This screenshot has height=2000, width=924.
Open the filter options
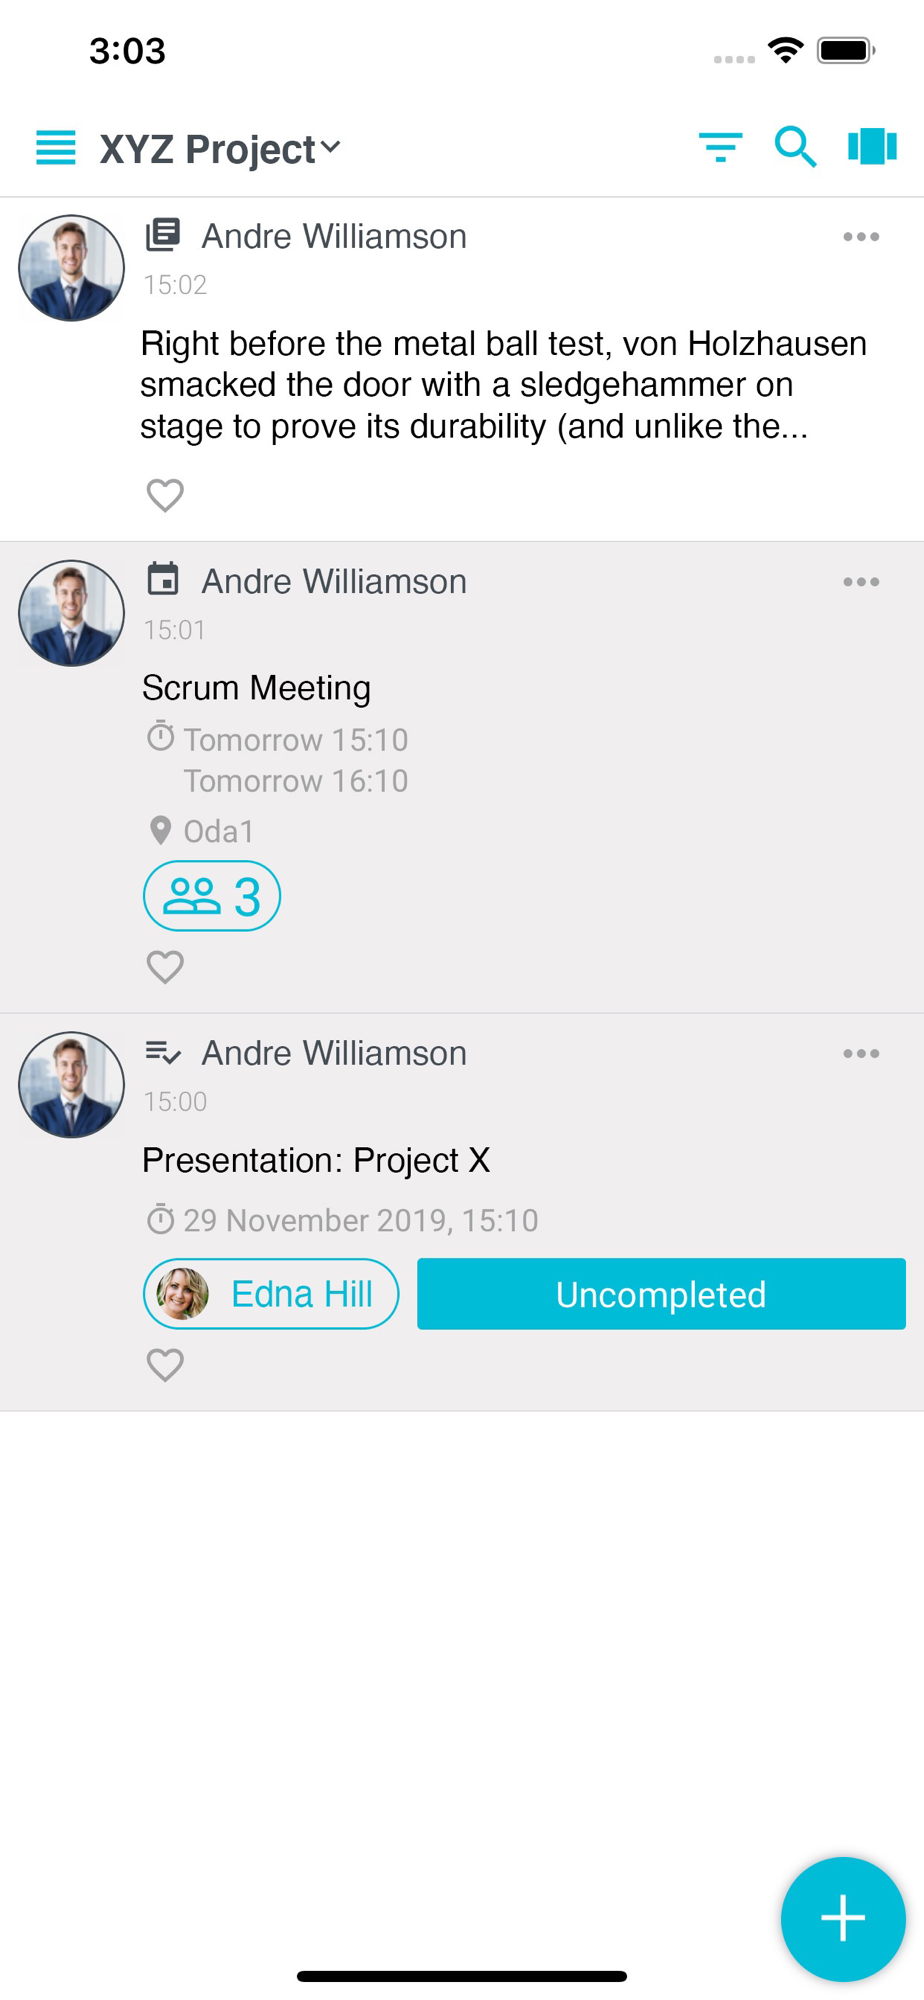pyautogui.click(x=720, y=148)
